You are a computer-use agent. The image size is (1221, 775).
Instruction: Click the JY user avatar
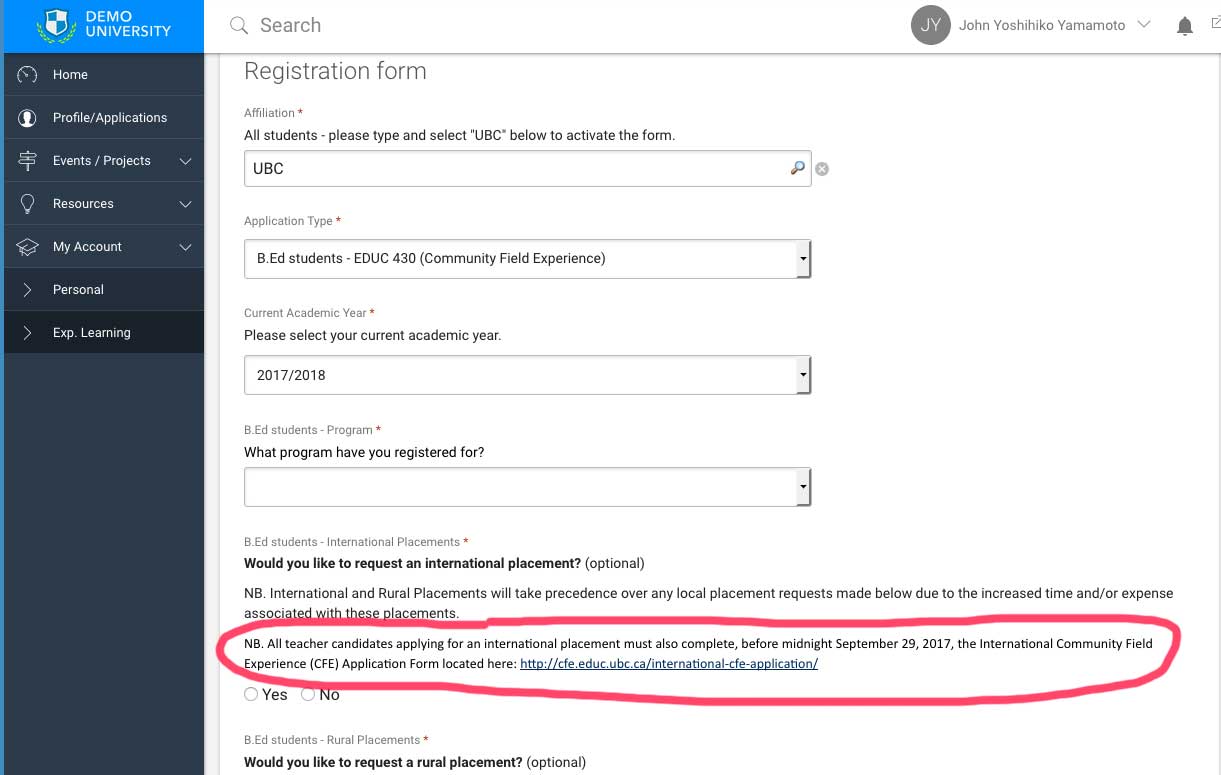930,25
